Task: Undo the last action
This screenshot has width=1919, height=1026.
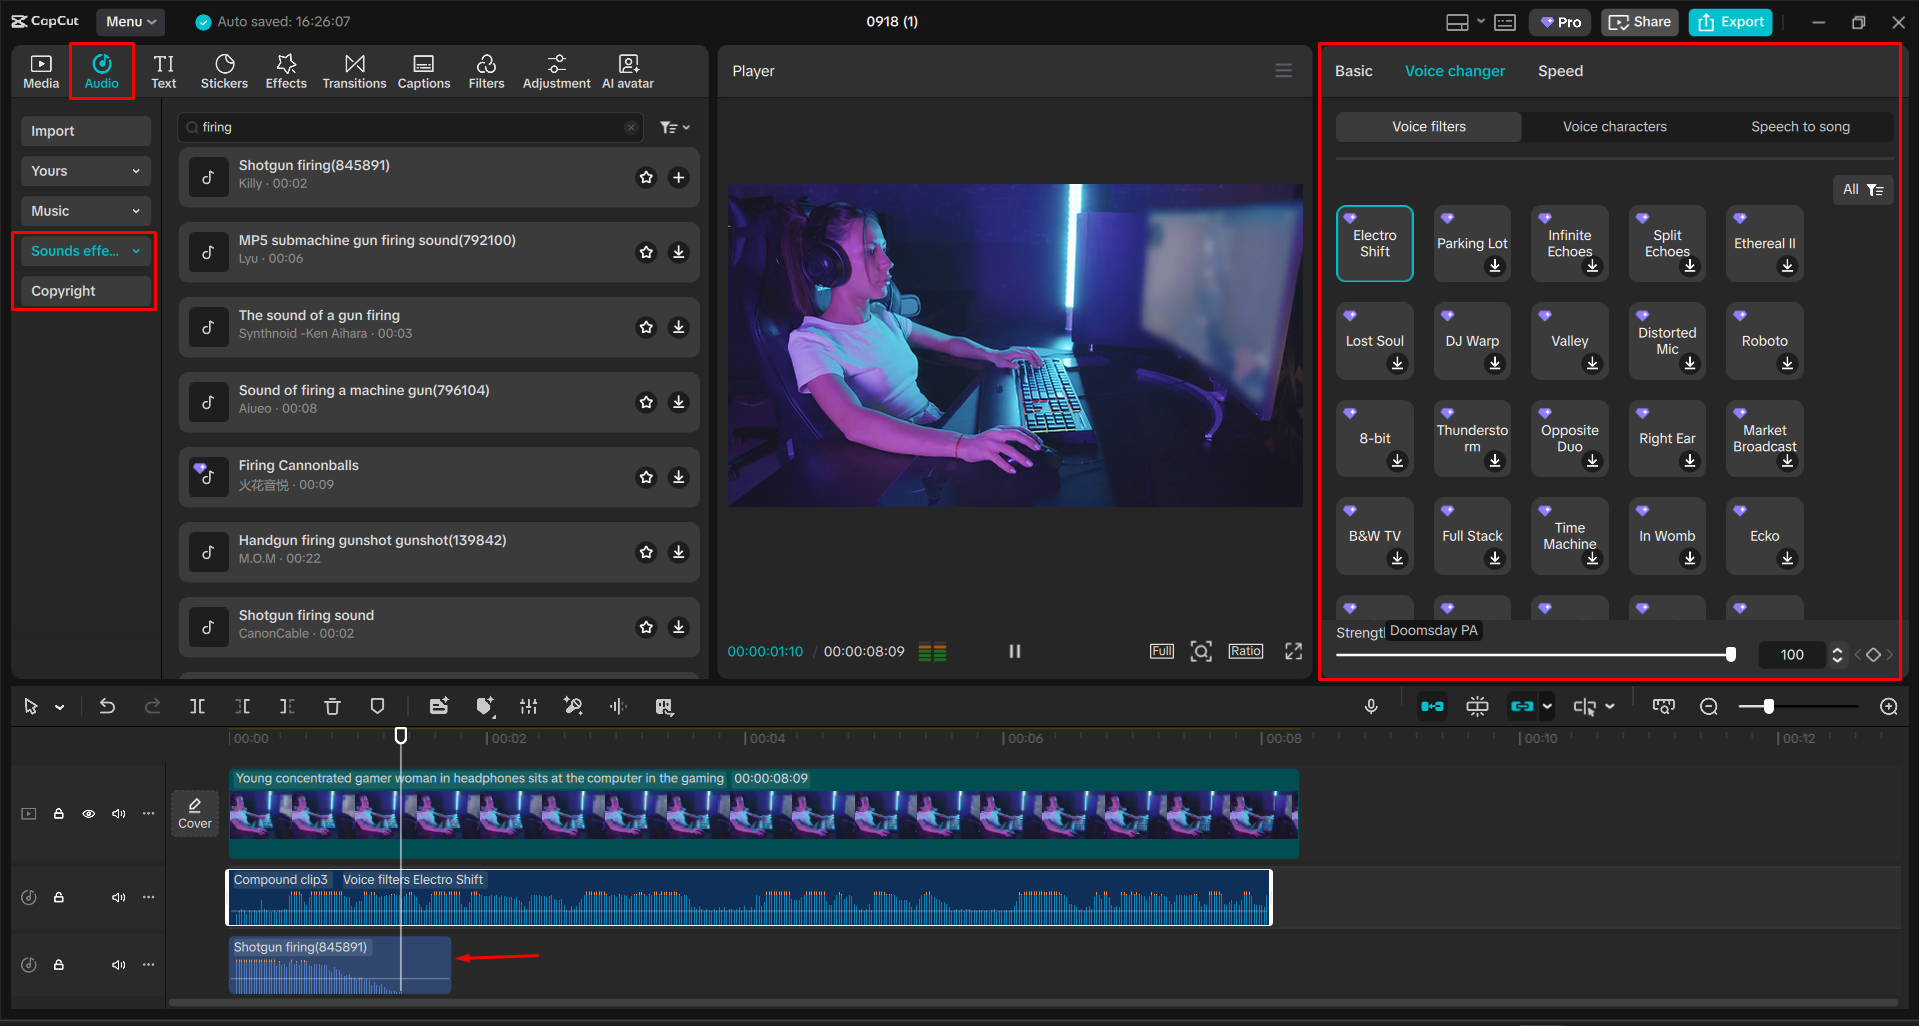Action: pyautogui.click(x=107, y=706)
